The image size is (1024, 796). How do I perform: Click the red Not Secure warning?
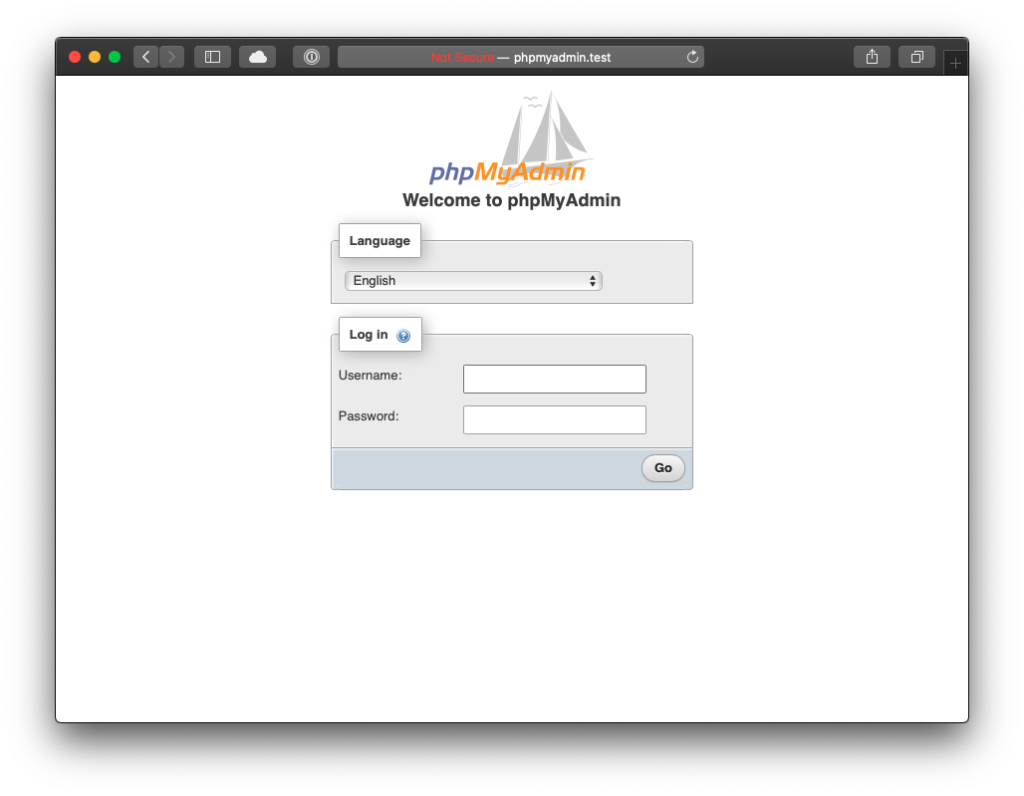click(x=462, y=57)
